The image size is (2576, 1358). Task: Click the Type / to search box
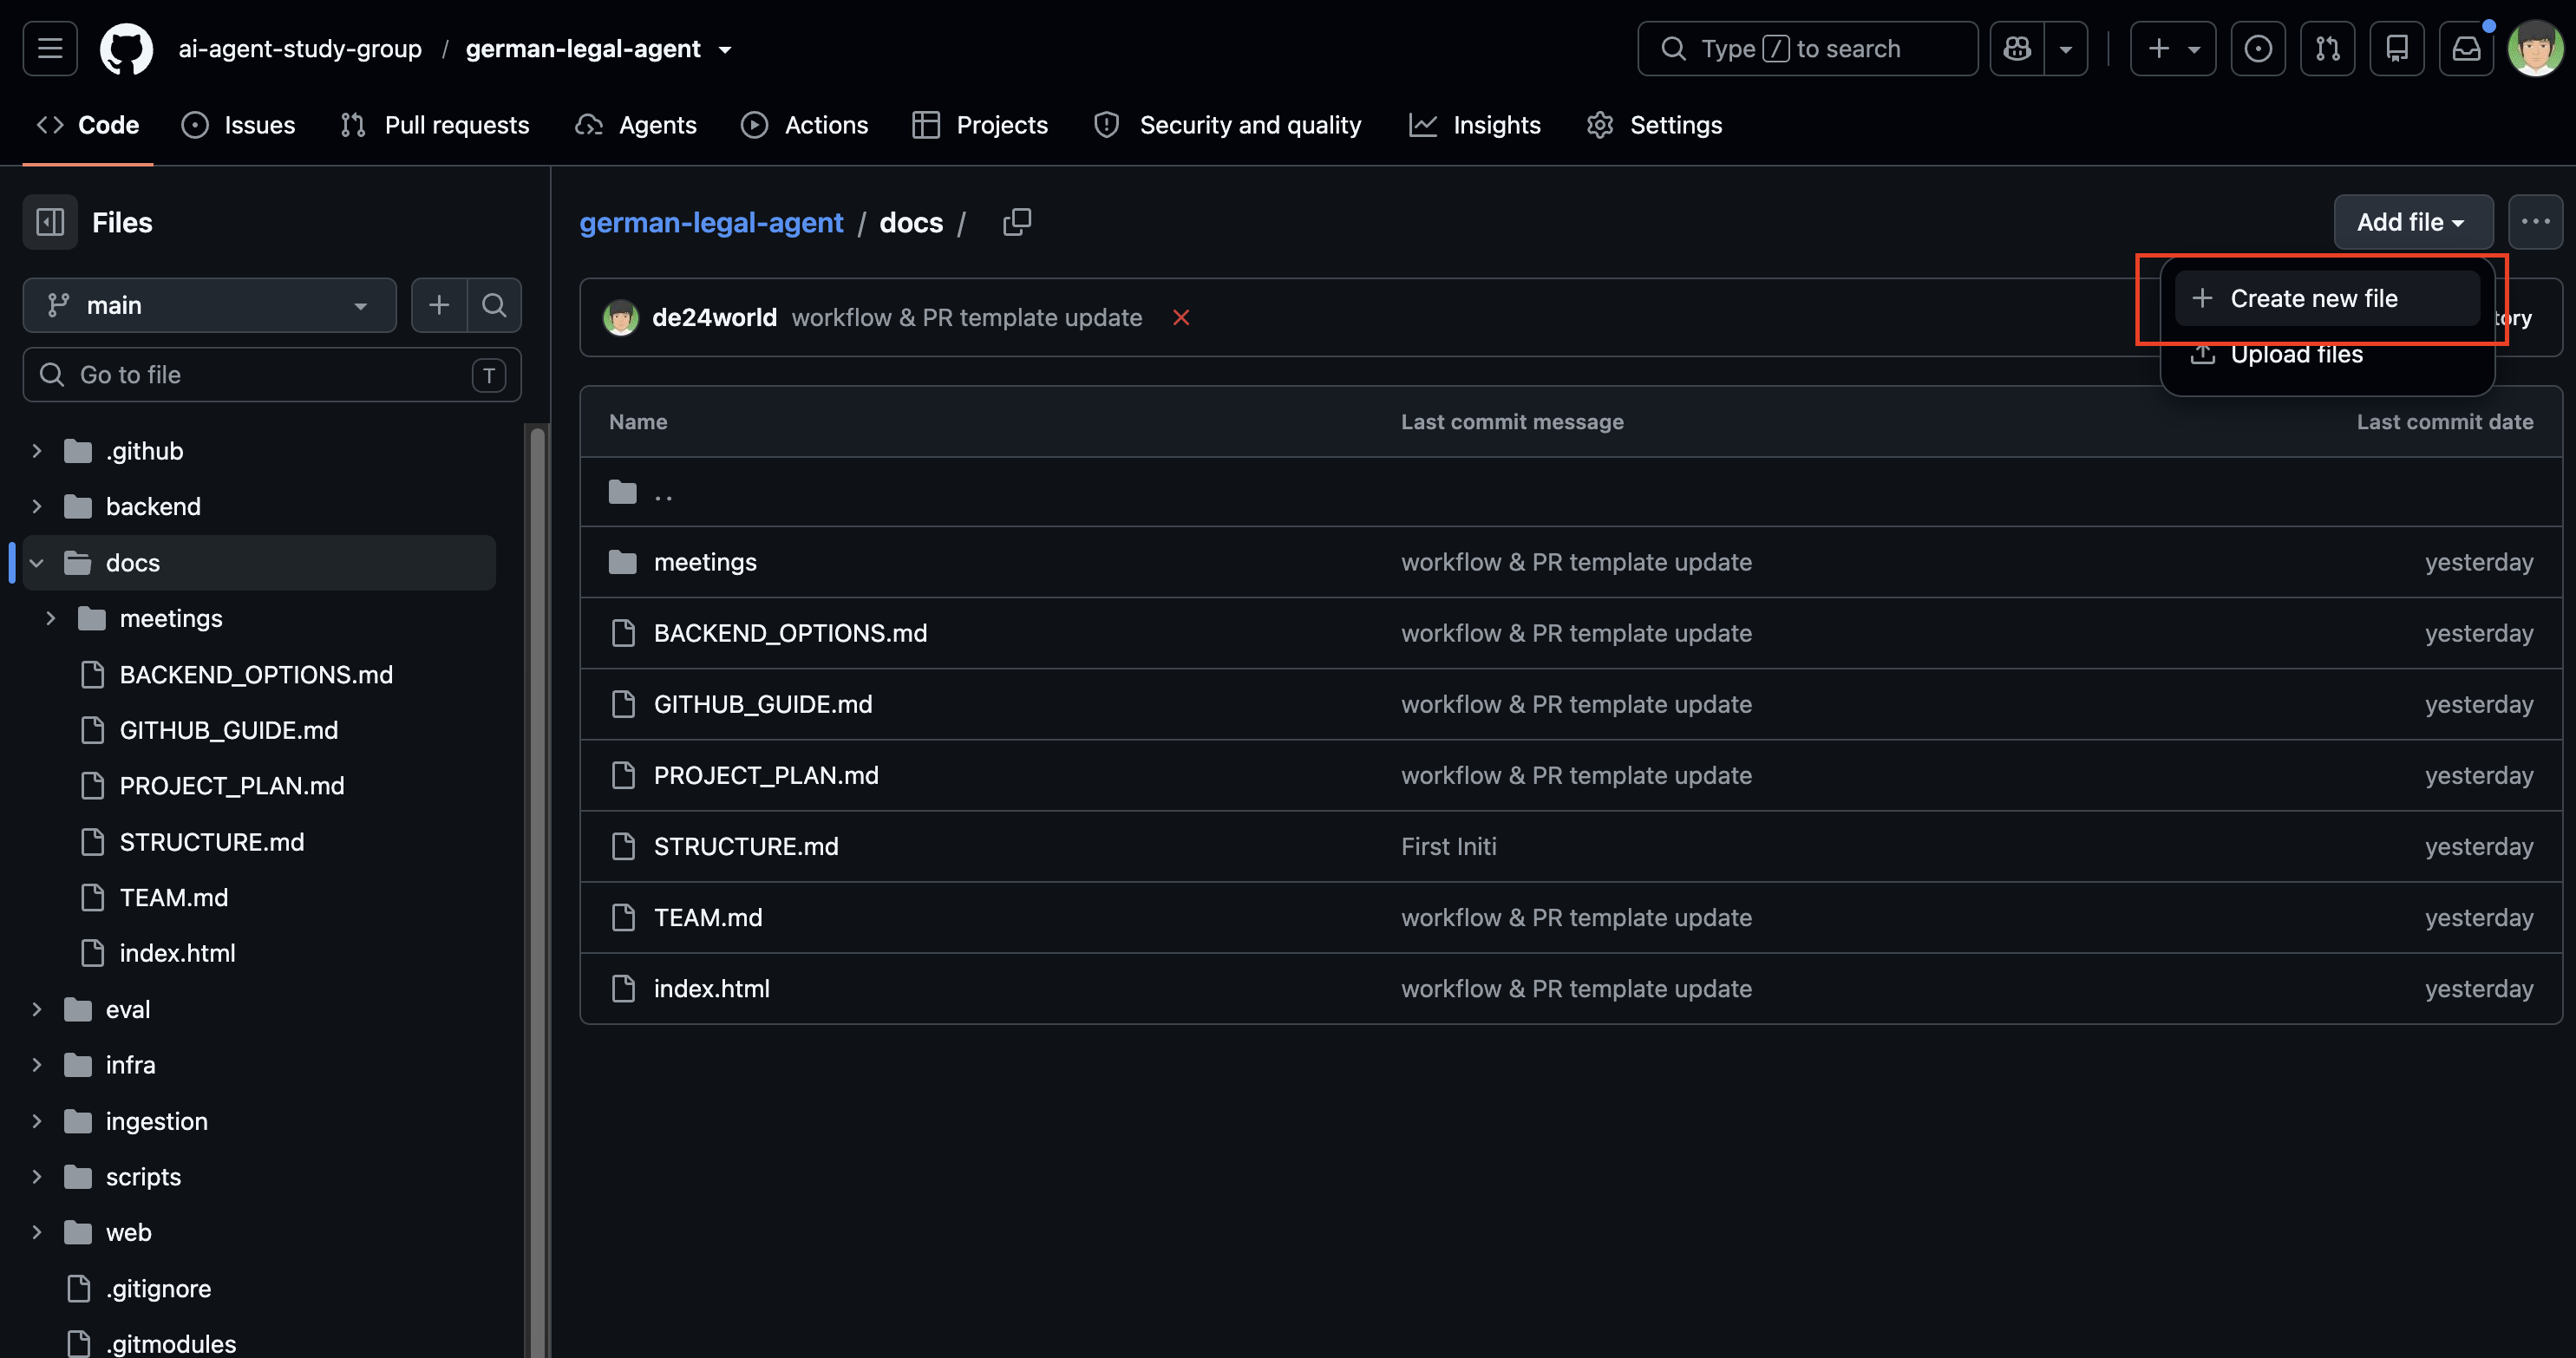coord(1808,48)
